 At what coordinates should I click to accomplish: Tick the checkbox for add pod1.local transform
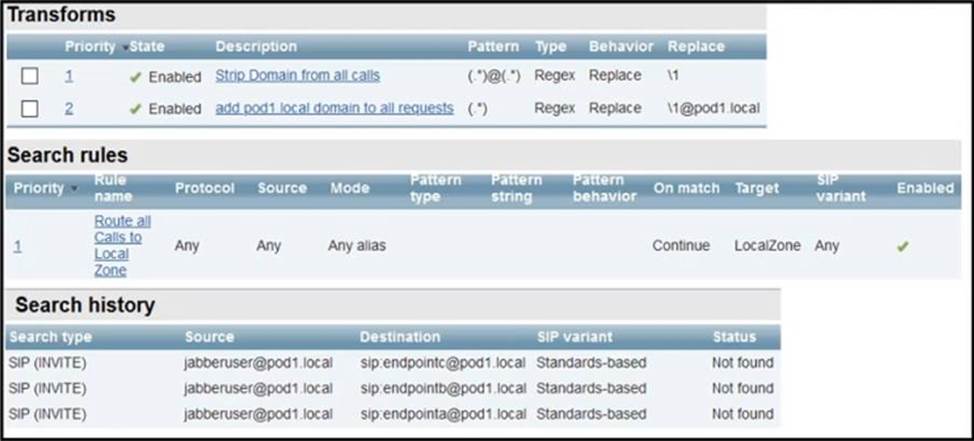(x=30, y=108)
